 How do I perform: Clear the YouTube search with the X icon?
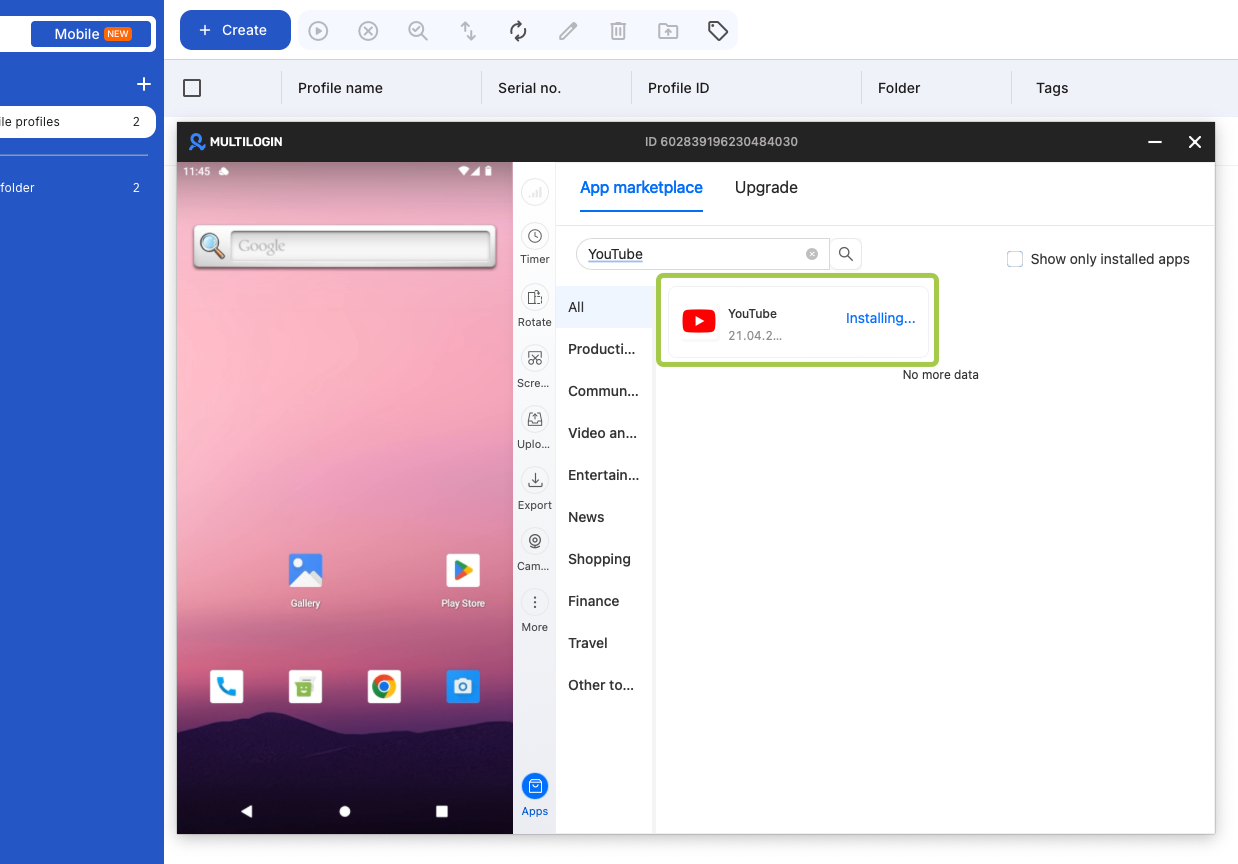coord(812,254)
